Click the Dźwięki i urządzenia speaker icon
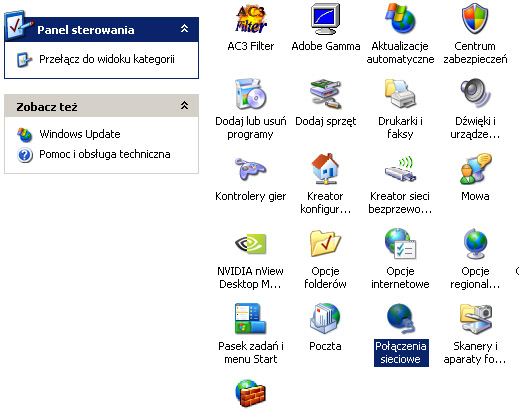519x410 pixels. [475, 94]
